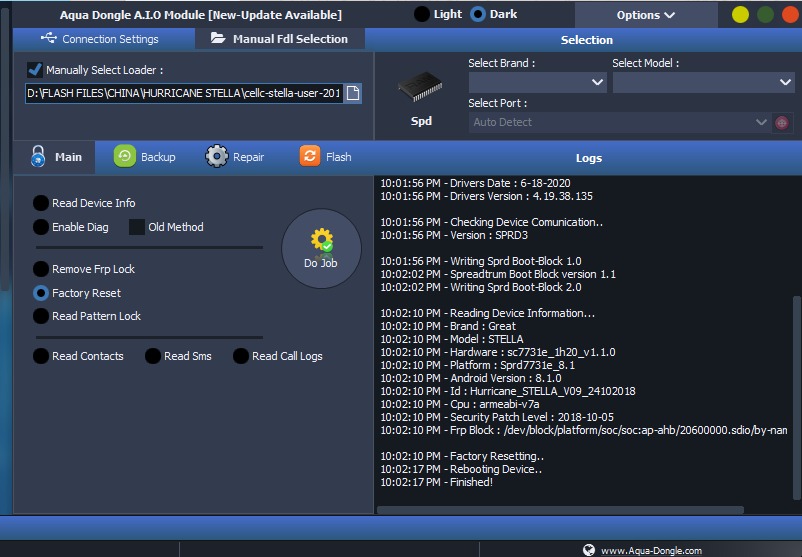Screen dimensions: 802x557
Task: Click log line 'Factory Resetting..'
Action: point(462,456)
